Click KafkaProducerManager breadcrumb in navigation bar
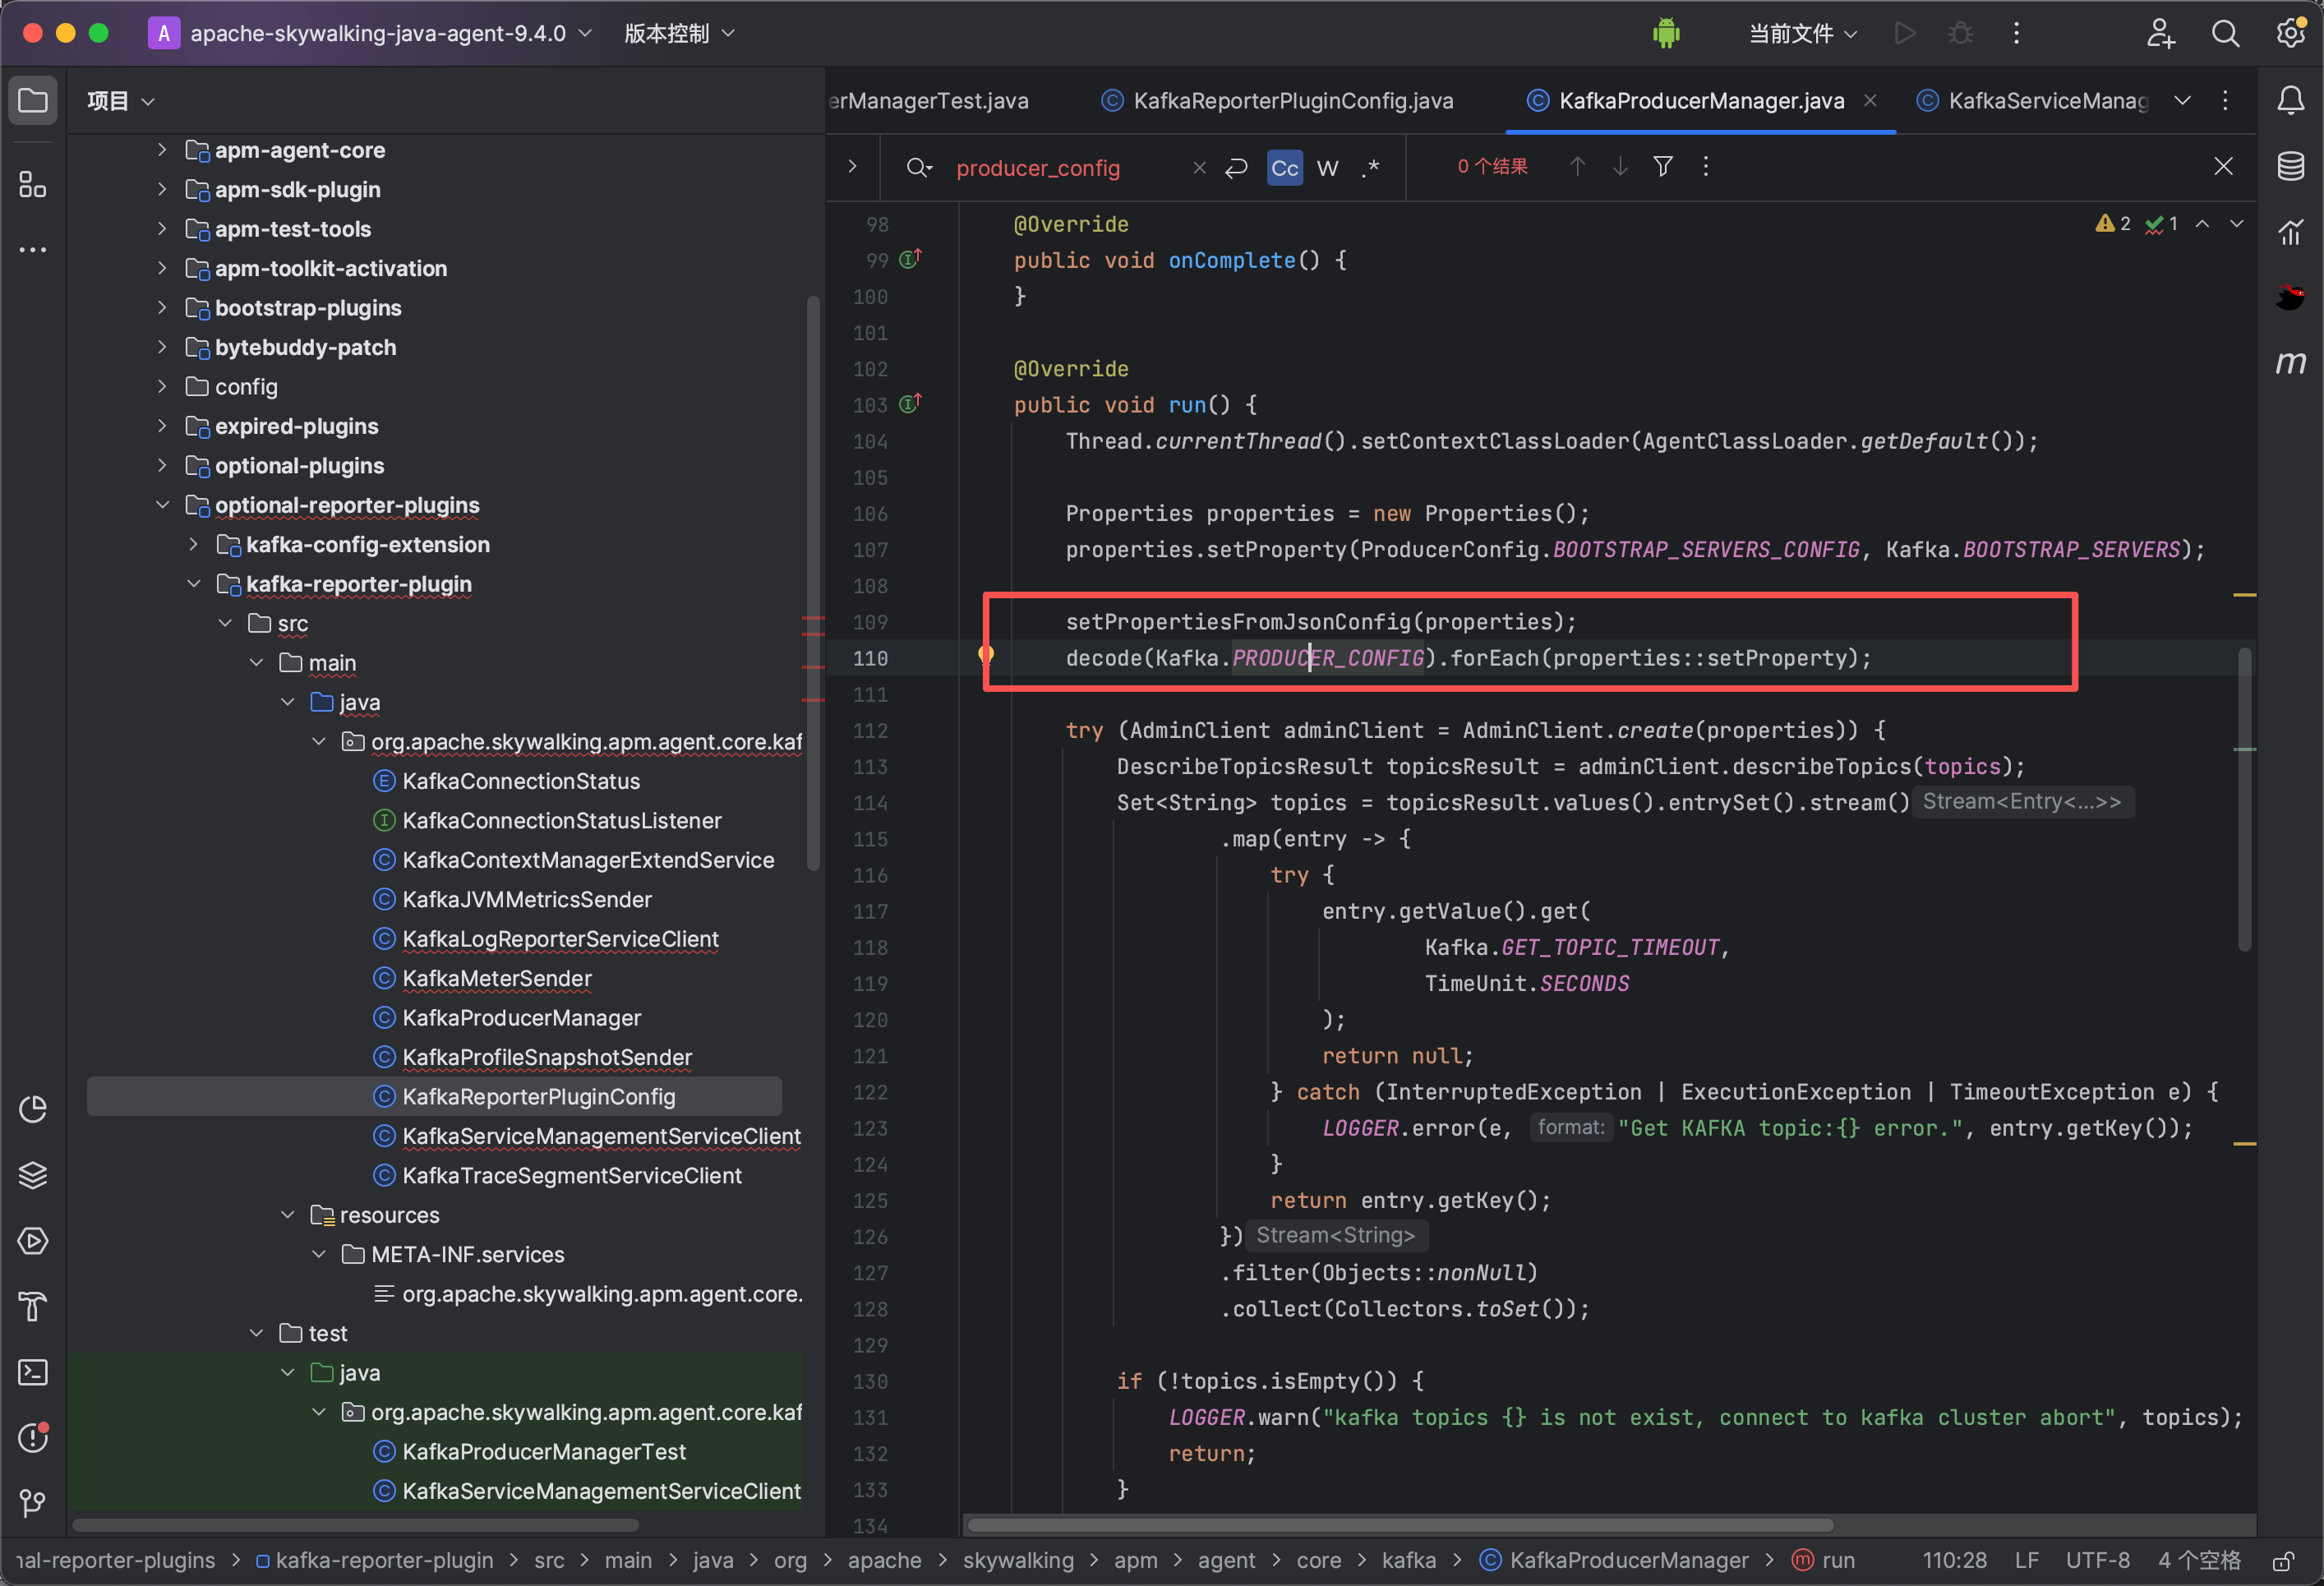This screenshot has height=1586, width=2324. (1628, 1560)
